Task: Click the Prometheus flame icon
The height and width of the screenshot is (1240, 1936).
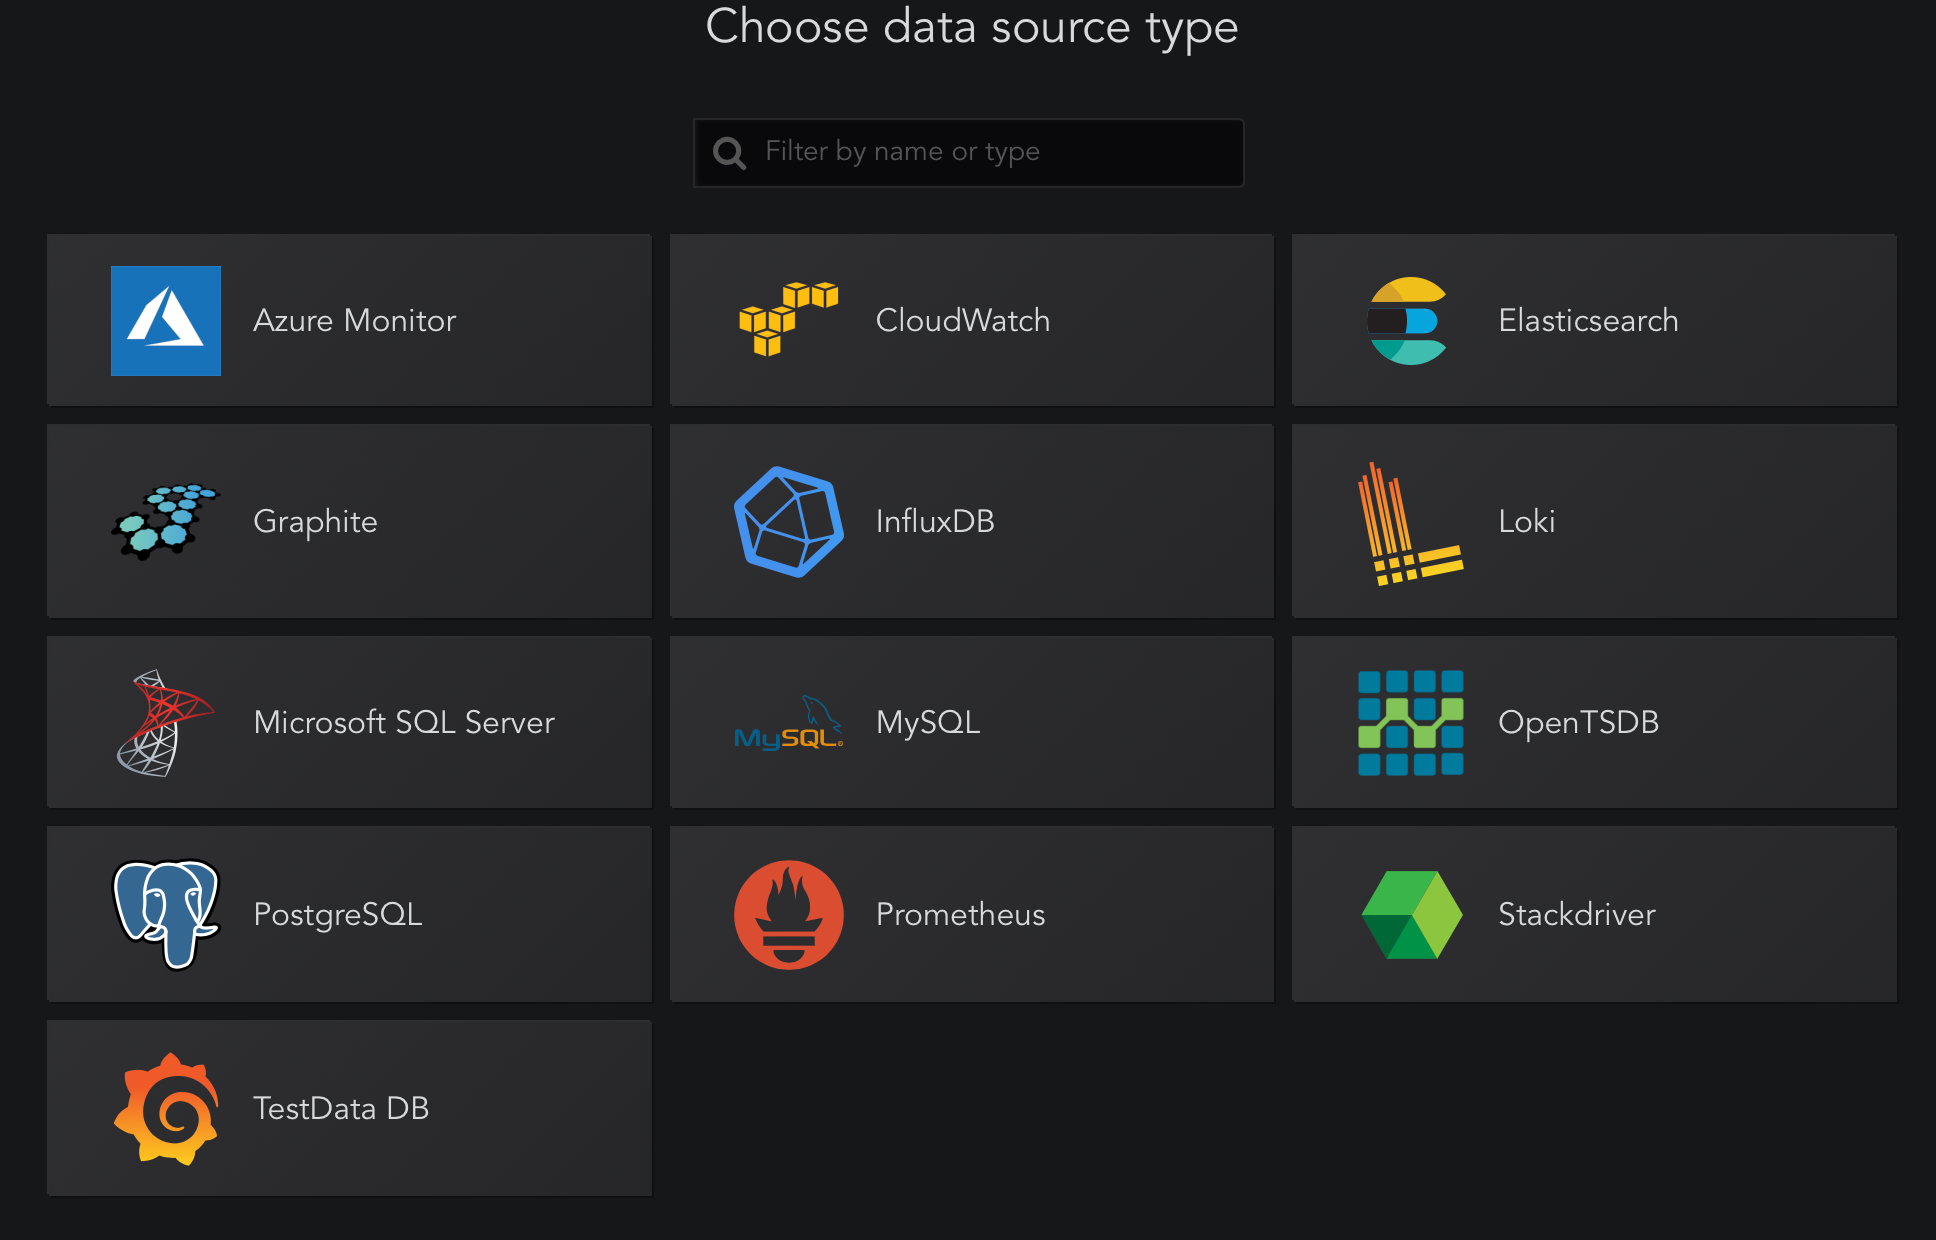Action: tap(789, 915)
